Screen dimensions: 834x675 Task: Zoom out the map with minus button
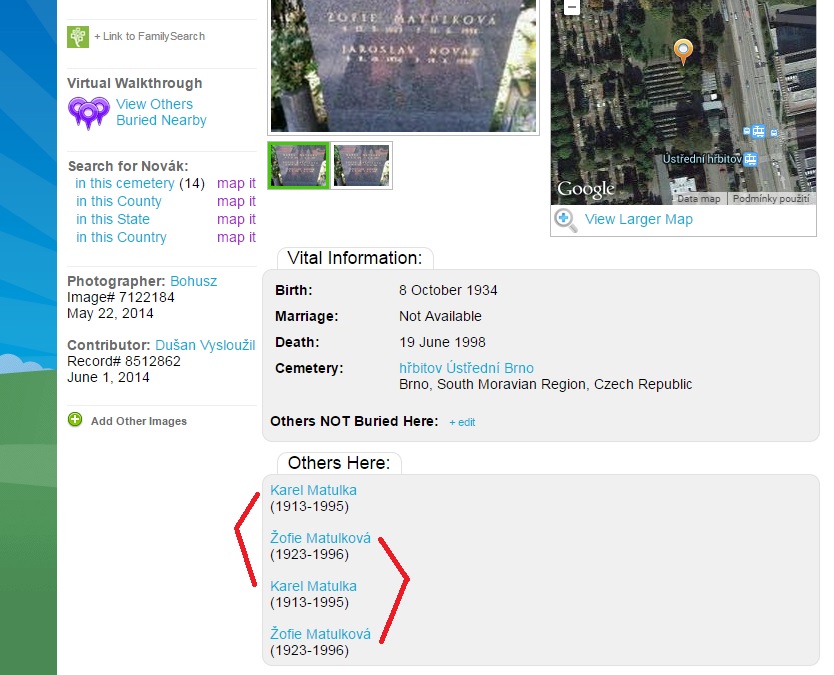click(x=571, y=6)
